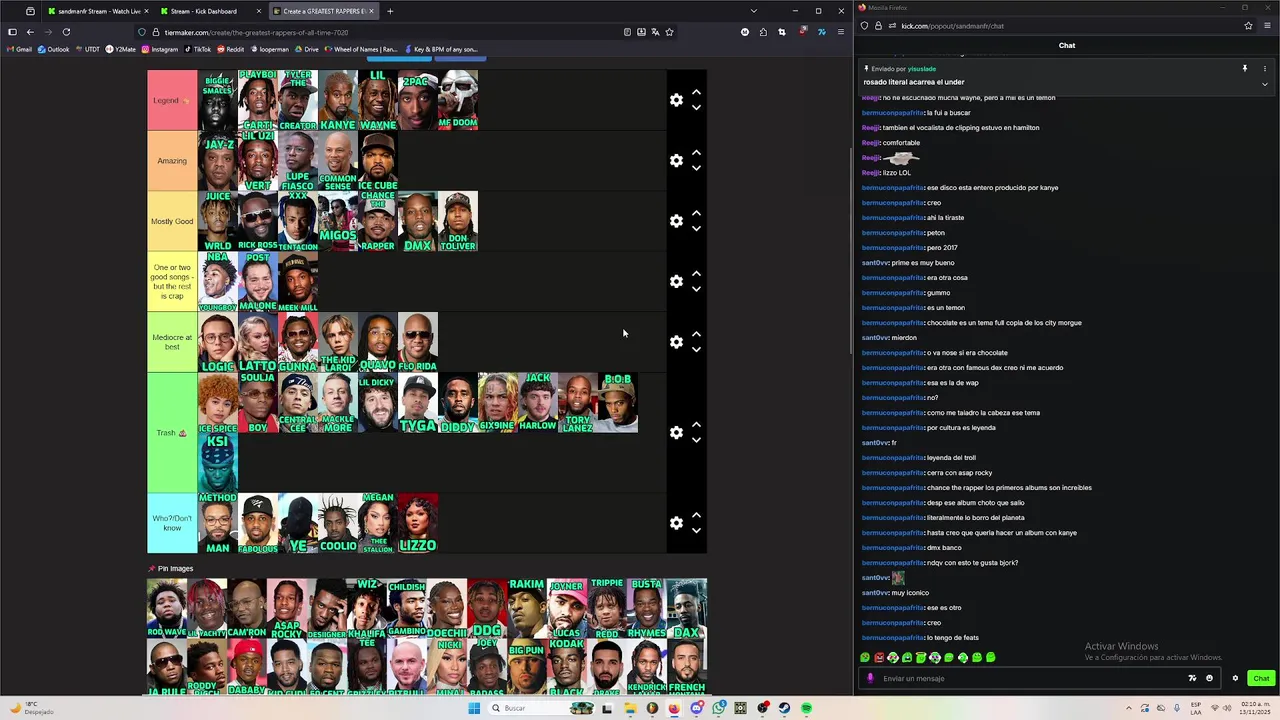Screen dimensions: 1280x720
Task: Move Amazing tier up with arrow
Action: coord(696,153)
